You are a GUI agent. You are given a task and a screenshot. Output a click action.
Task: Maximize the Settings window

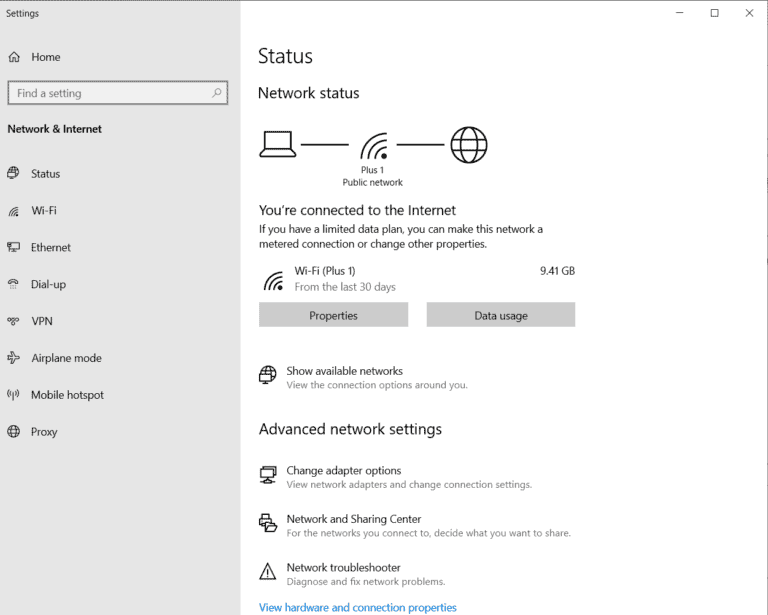[714, 13]
